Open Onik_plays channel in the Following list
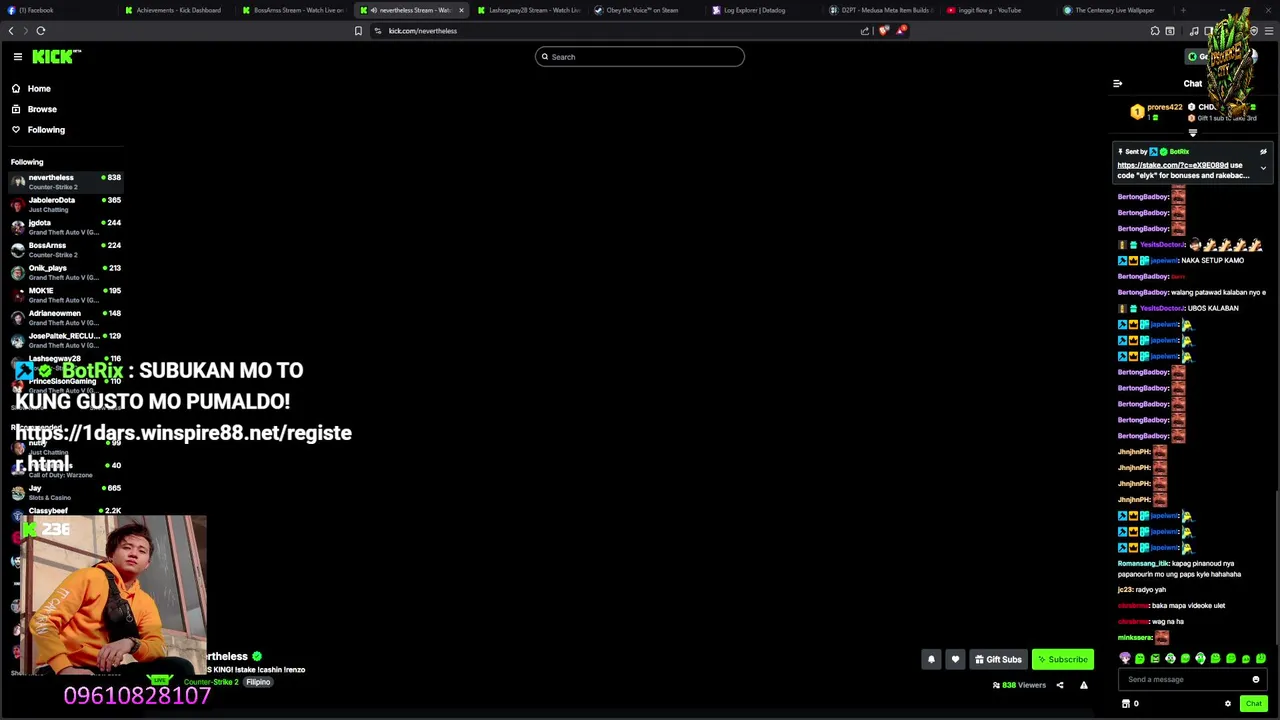 pos(65,272)
